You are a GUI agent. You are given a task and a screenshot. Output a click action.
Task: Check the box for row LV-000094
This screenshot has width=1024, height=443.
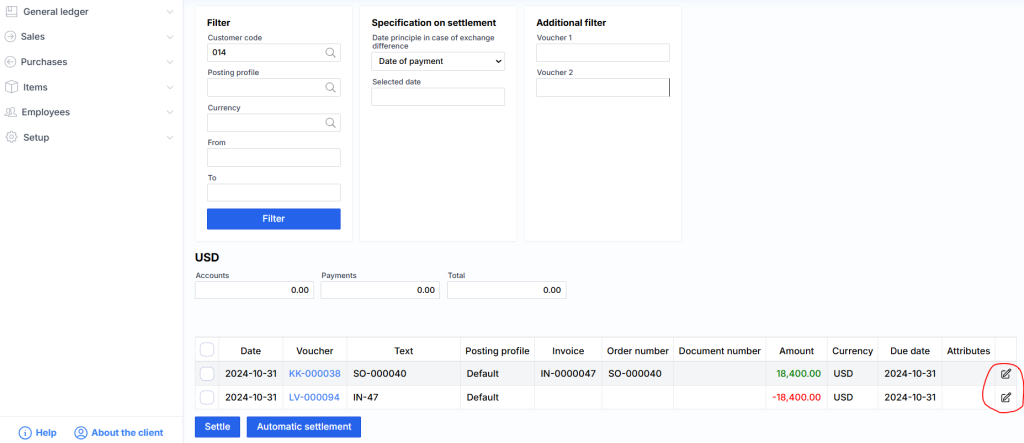[207, 397]
